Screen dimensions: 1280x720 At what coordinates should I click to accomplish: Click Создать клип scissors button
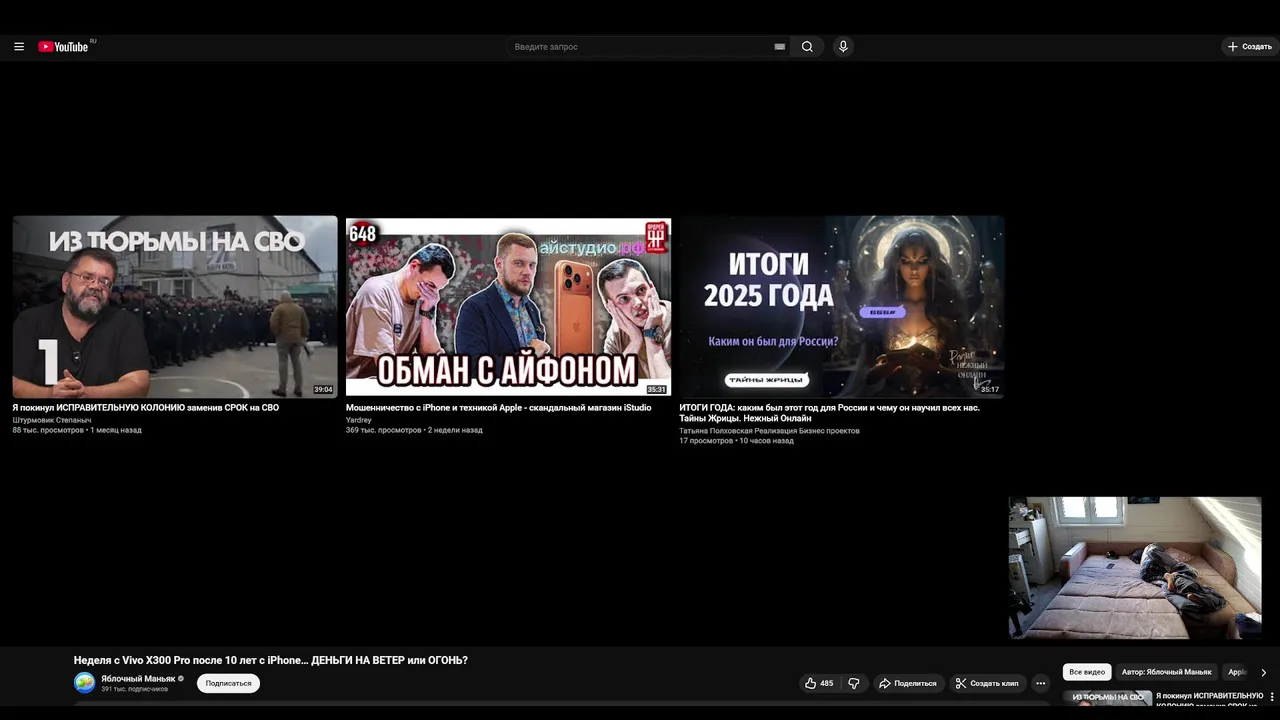tap(987, 683)
